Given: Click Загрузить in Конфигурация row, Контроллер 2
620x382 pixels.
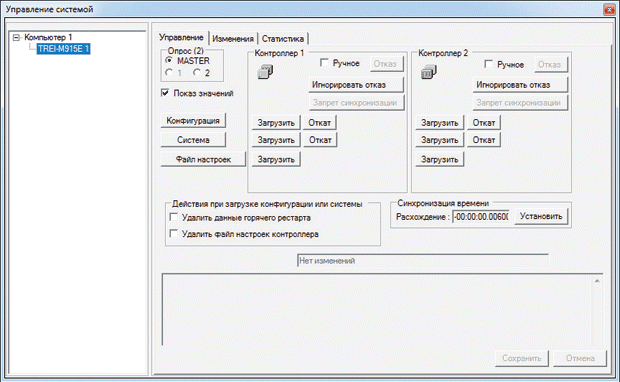Looking at the screenshot, I should [x=440, y=123].
